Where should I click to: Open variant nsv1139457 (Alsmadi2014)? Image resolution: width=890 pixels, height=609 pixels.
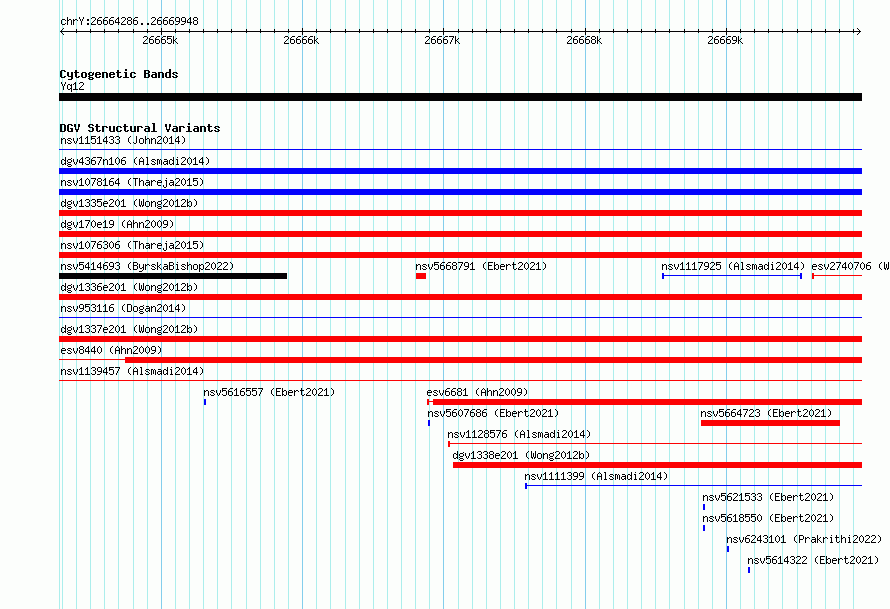point(132,371)
